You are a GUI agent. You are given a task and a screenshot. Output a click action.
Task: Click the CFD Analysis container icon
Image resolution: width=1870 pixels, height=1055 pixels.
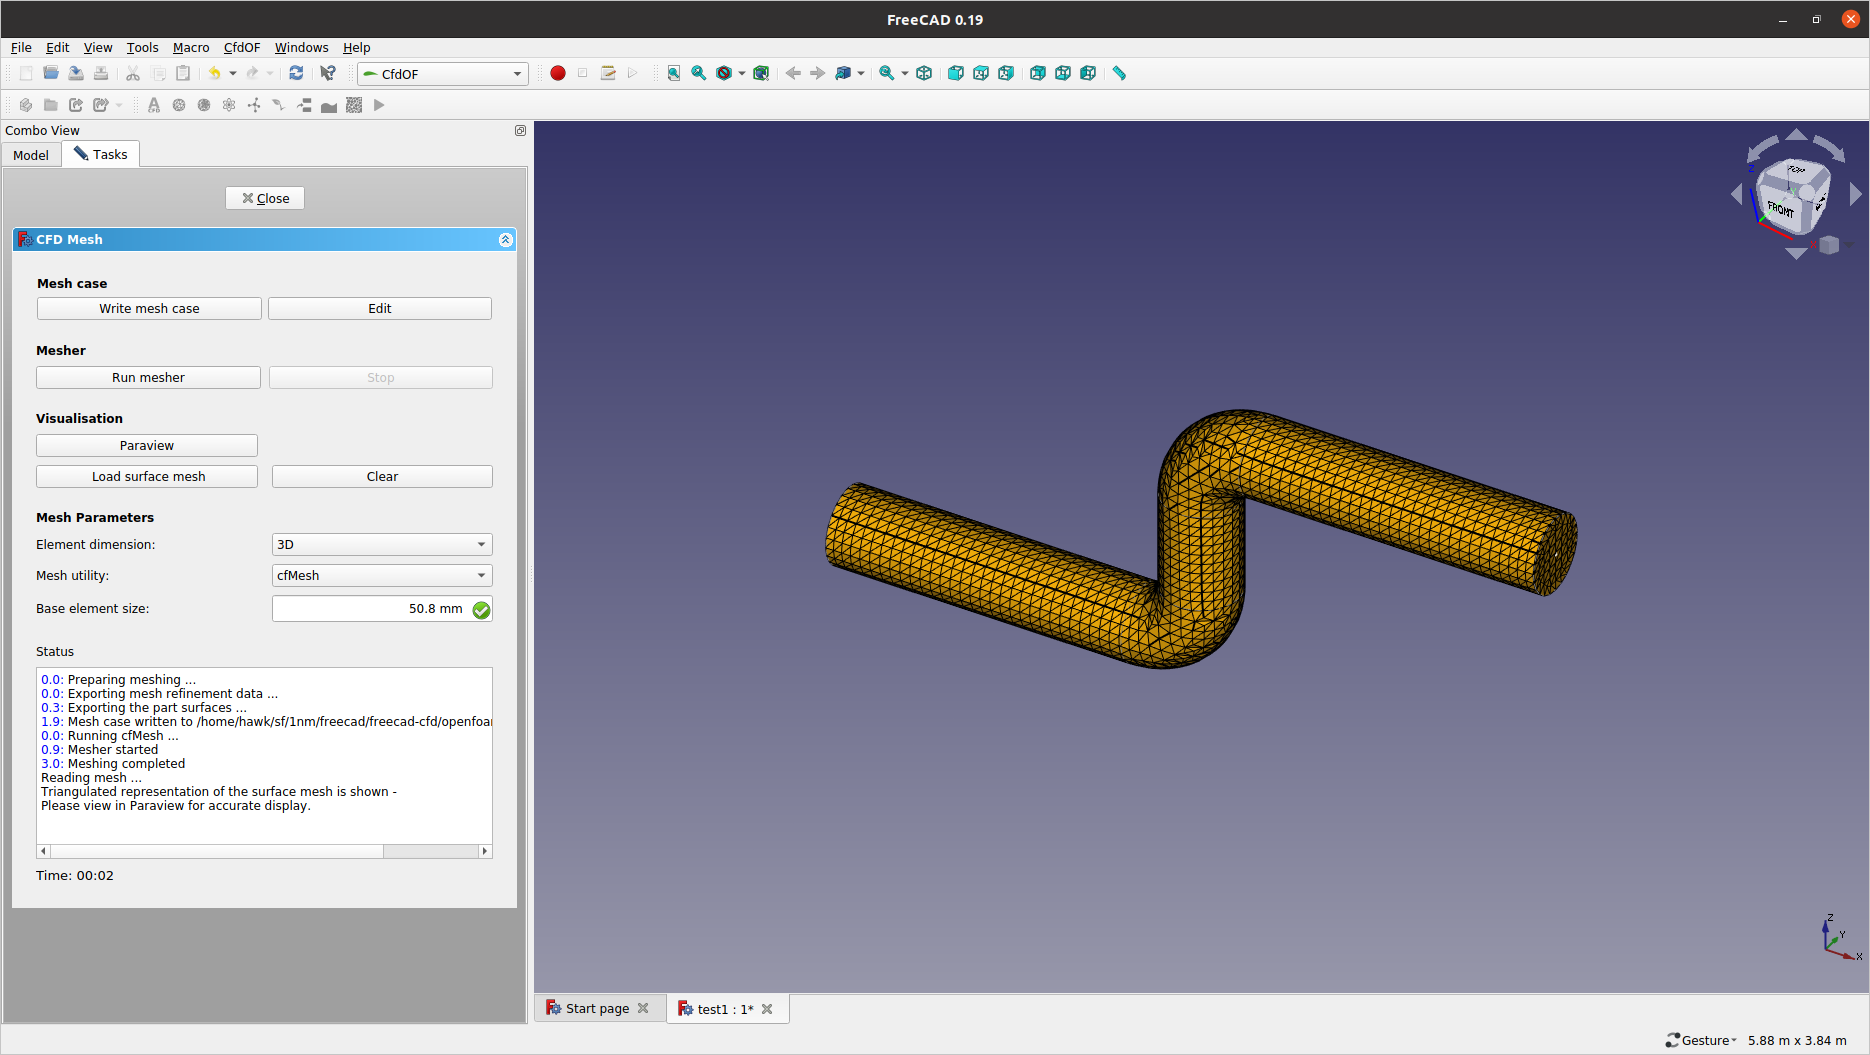tap(154, 105)
